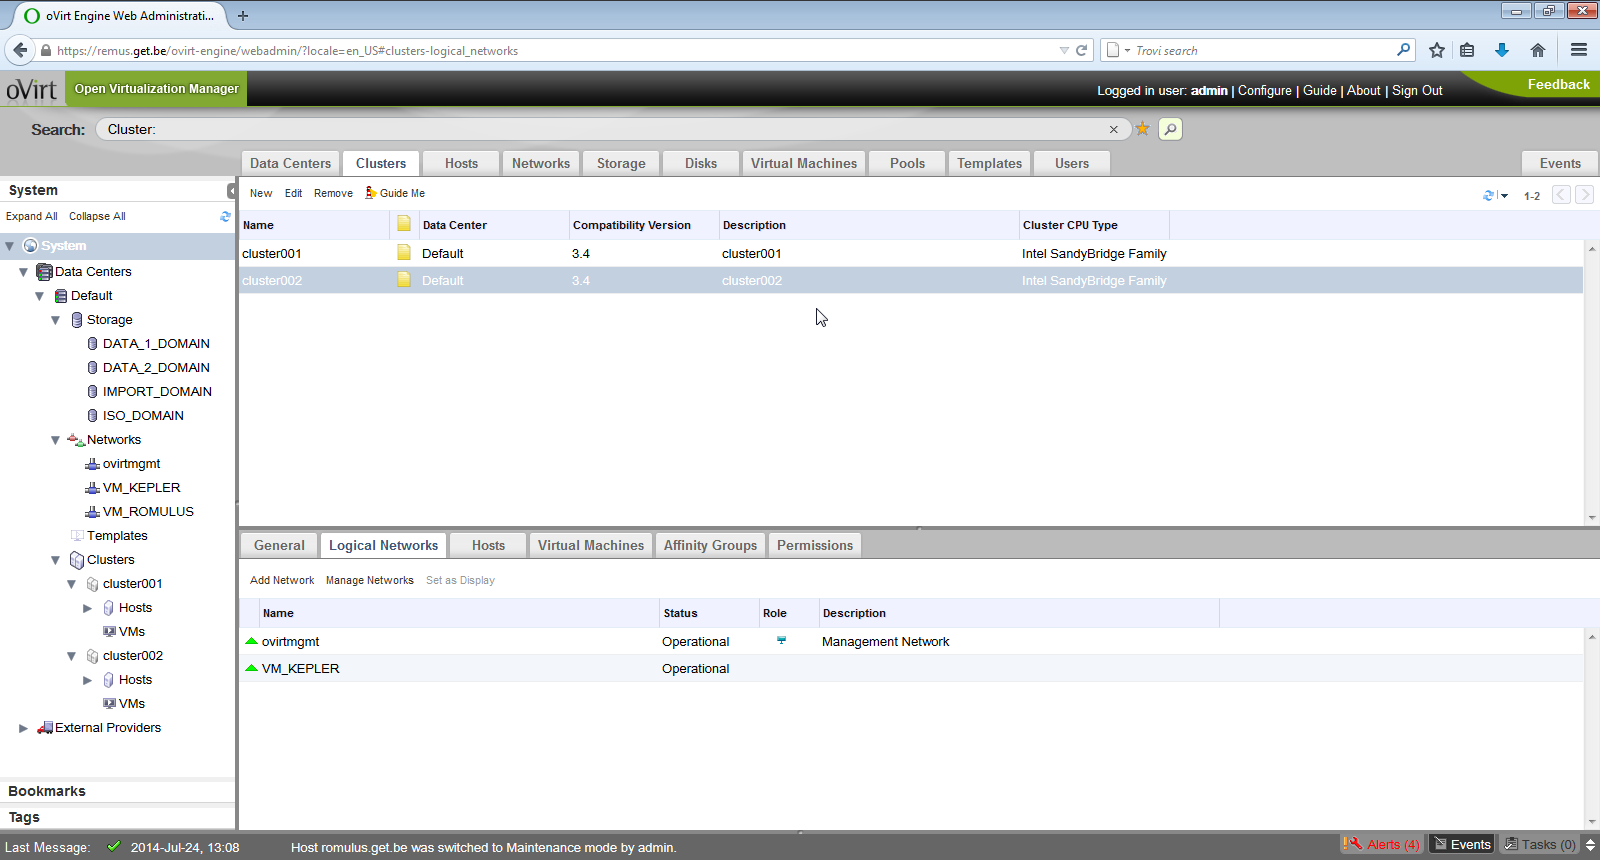Screen dimensions: 1600x860
Task: Switch to the Virtual Machines main tab
Action: (803, 163)
